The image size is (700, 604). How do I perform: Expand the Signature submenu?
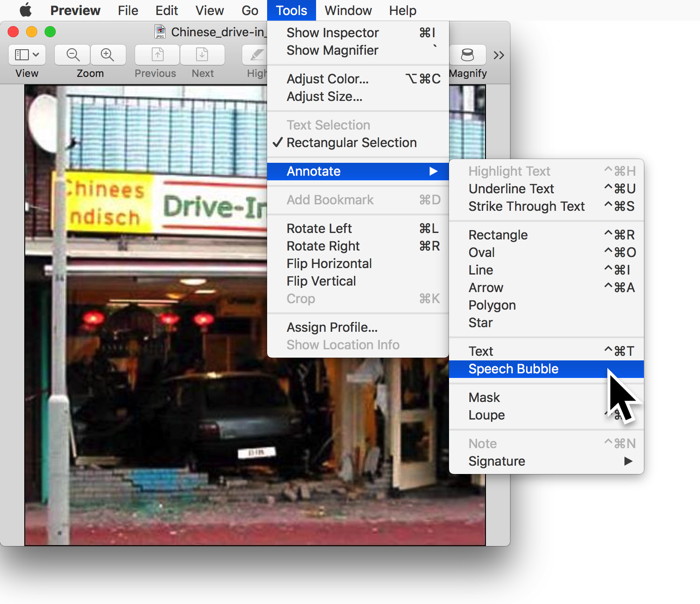(x=546, y=461)
